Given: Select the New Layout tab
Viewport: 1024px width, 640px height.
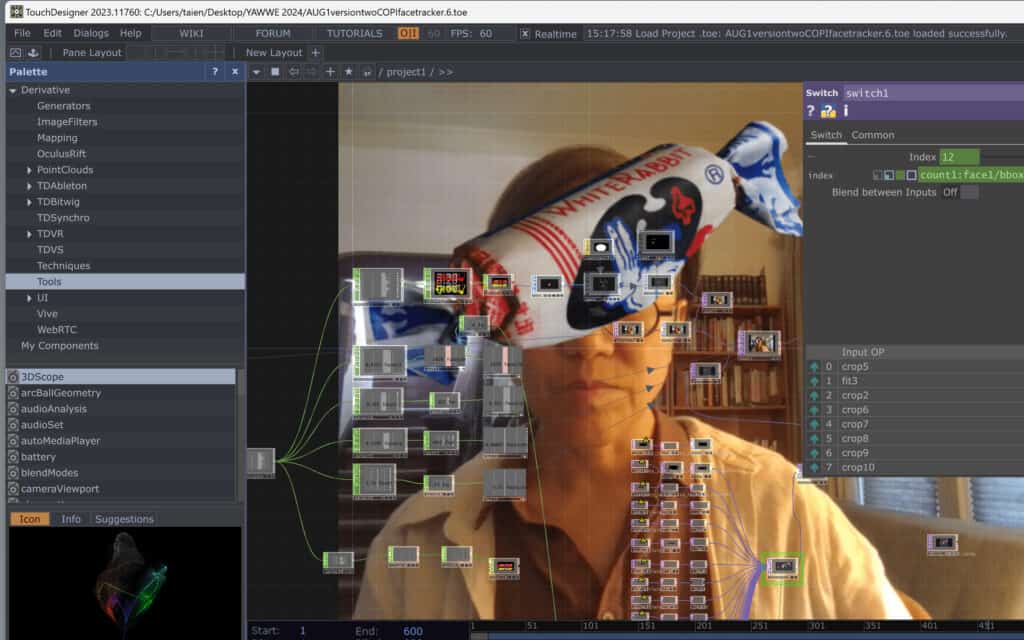Looking at the screenshot, I should (x=274, y=53).
